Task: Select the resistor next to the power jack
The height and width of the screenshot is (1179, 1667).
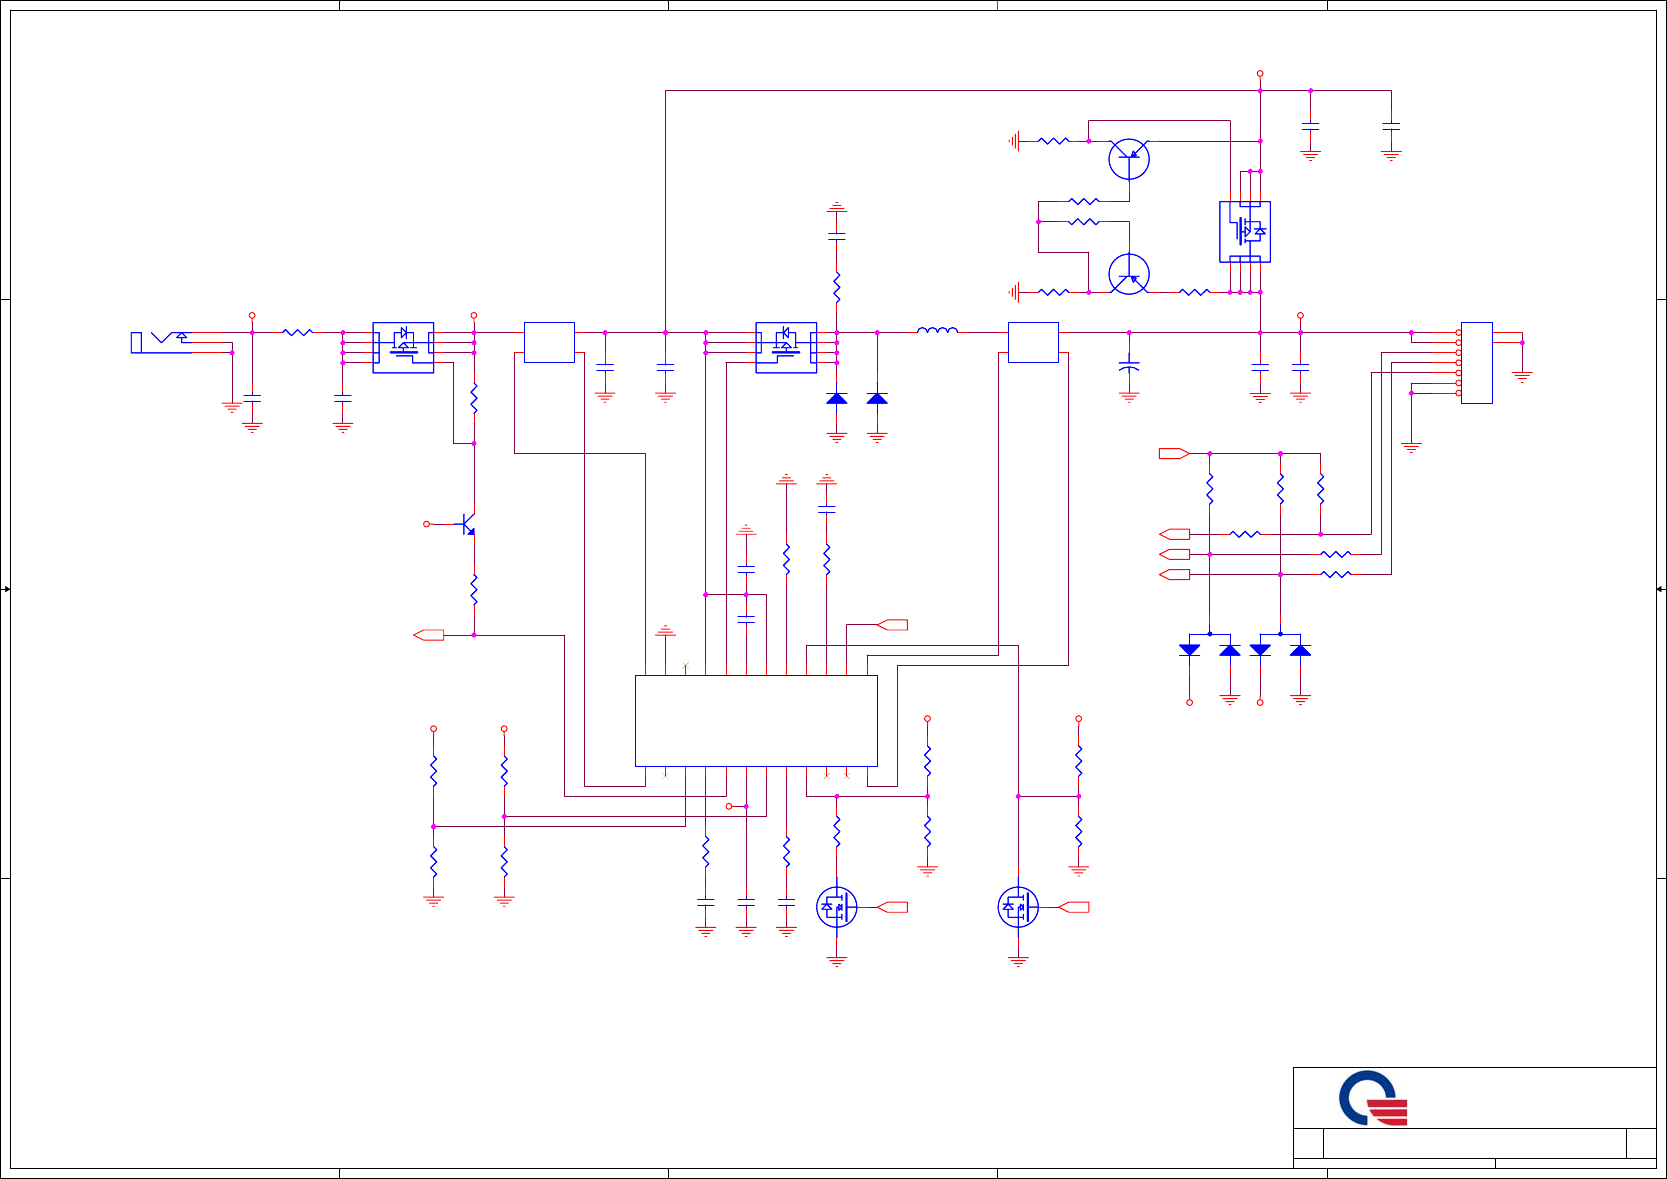Action: click(x=298, y=332)
